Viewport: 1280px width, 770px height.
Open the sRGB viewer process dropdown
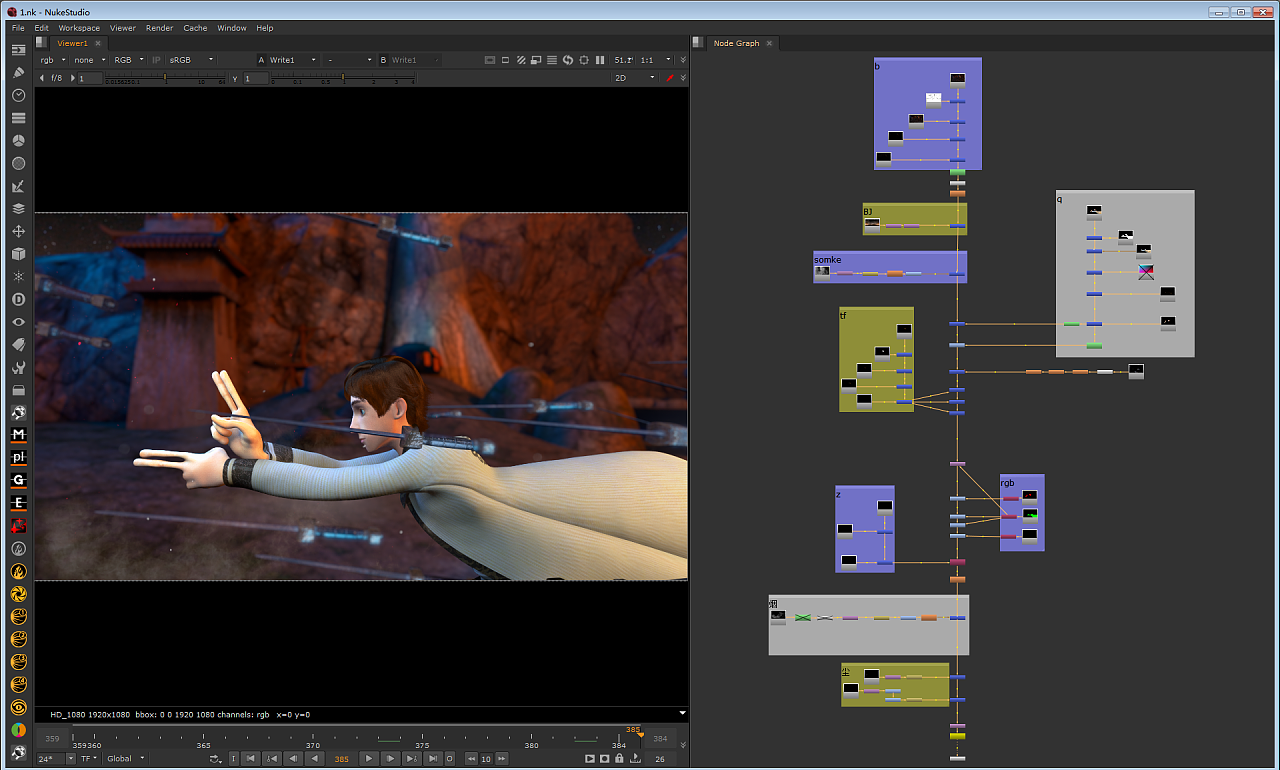tap(191, 60)
